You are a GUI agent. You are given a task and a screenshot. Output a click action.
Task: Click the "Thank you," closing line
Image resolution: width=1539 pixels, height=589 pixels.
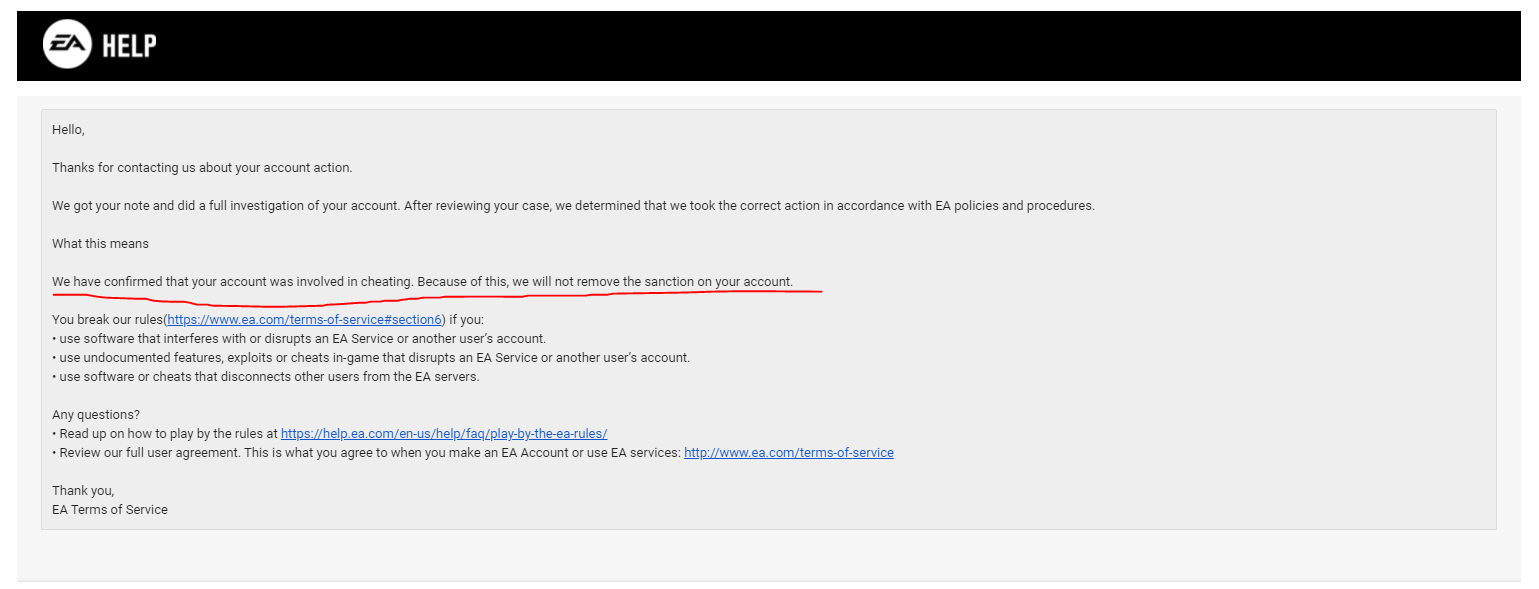tap(83, 491)
